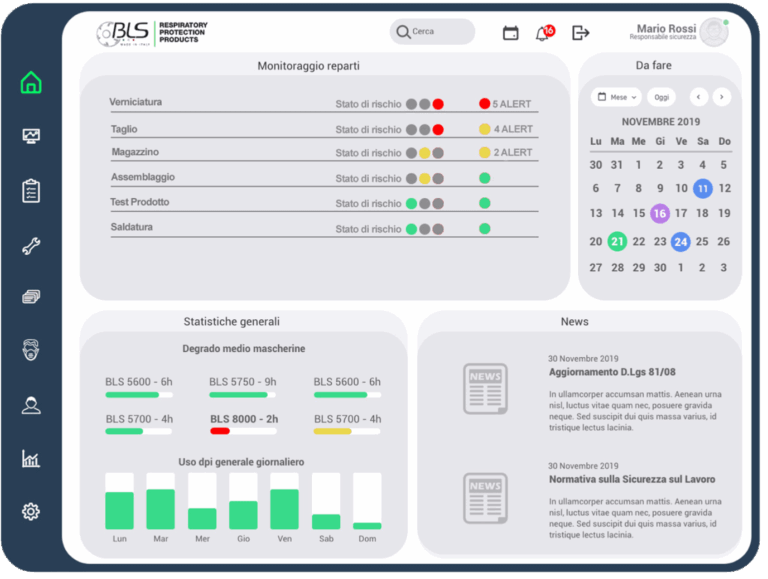Open the wrench maintenance sidebar icon

31,246
